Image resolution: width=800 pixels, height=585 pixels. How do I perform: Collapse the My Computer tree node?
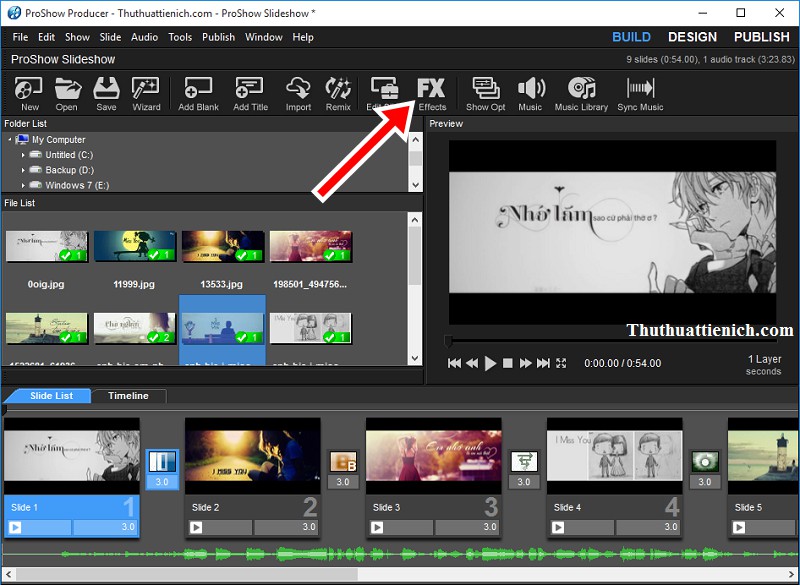coord(9,140)
